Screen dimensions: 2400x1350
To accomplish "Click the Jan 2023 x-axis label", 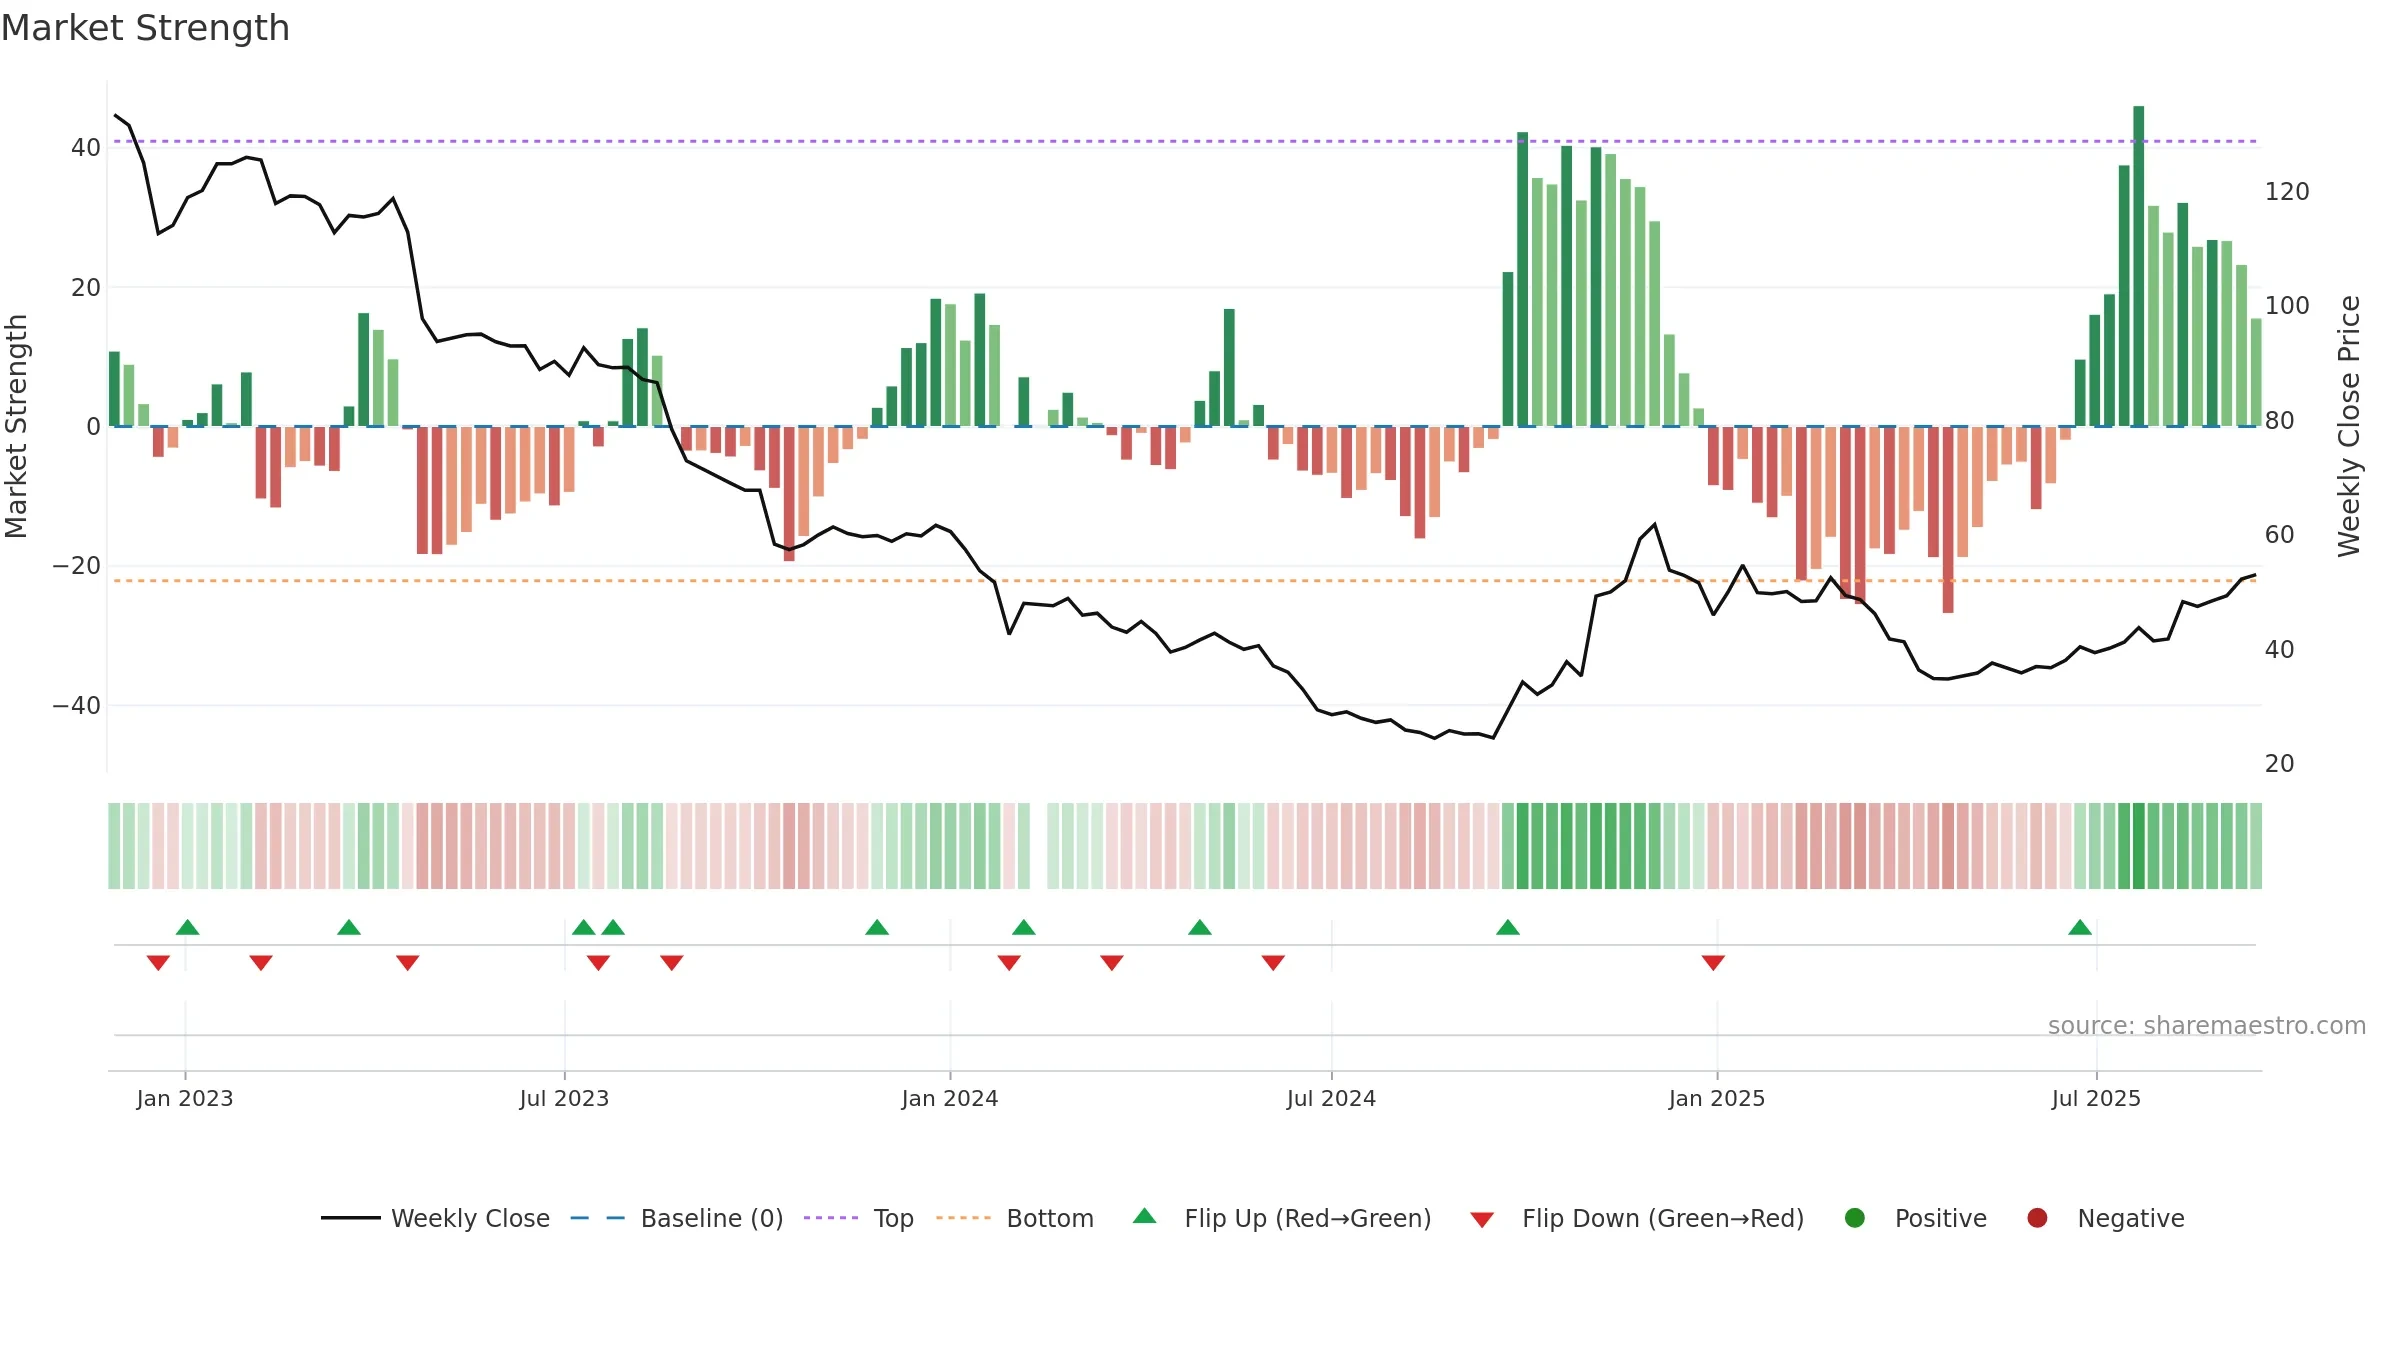I will click(x=185, y=1098).
